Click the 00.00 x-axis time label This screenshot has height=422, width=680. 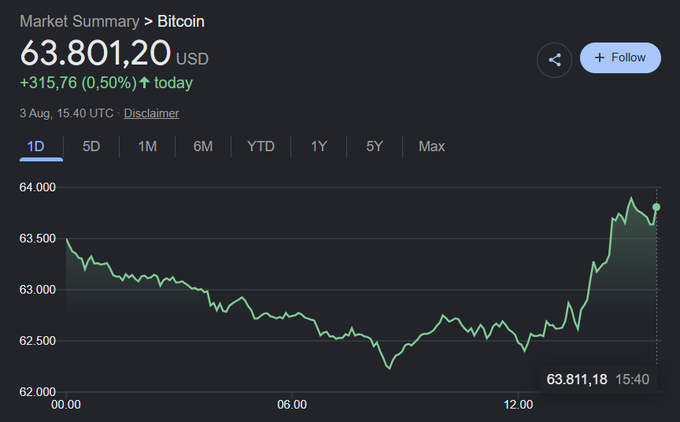(66, 405)
